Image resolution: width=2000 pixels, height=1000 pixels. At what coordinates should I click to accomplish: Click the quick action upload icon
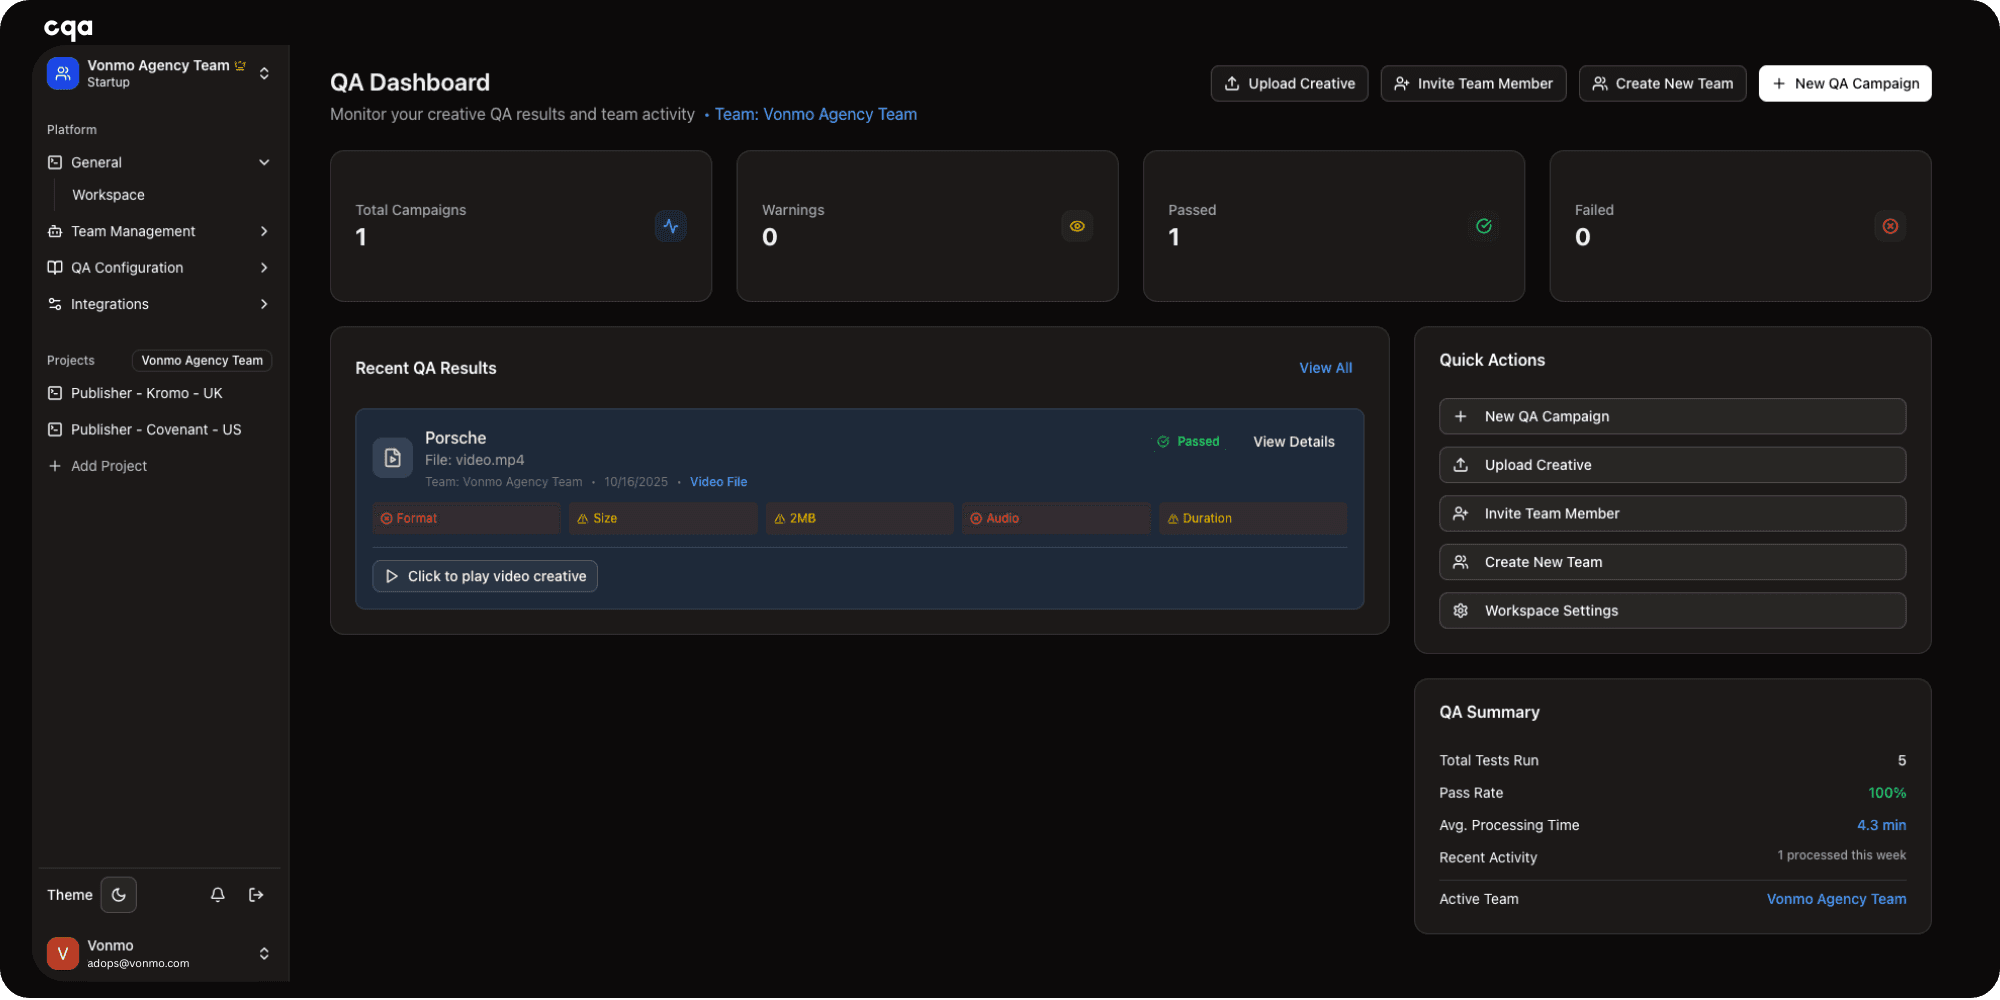pyautogui.click(x=1460, y=465)
